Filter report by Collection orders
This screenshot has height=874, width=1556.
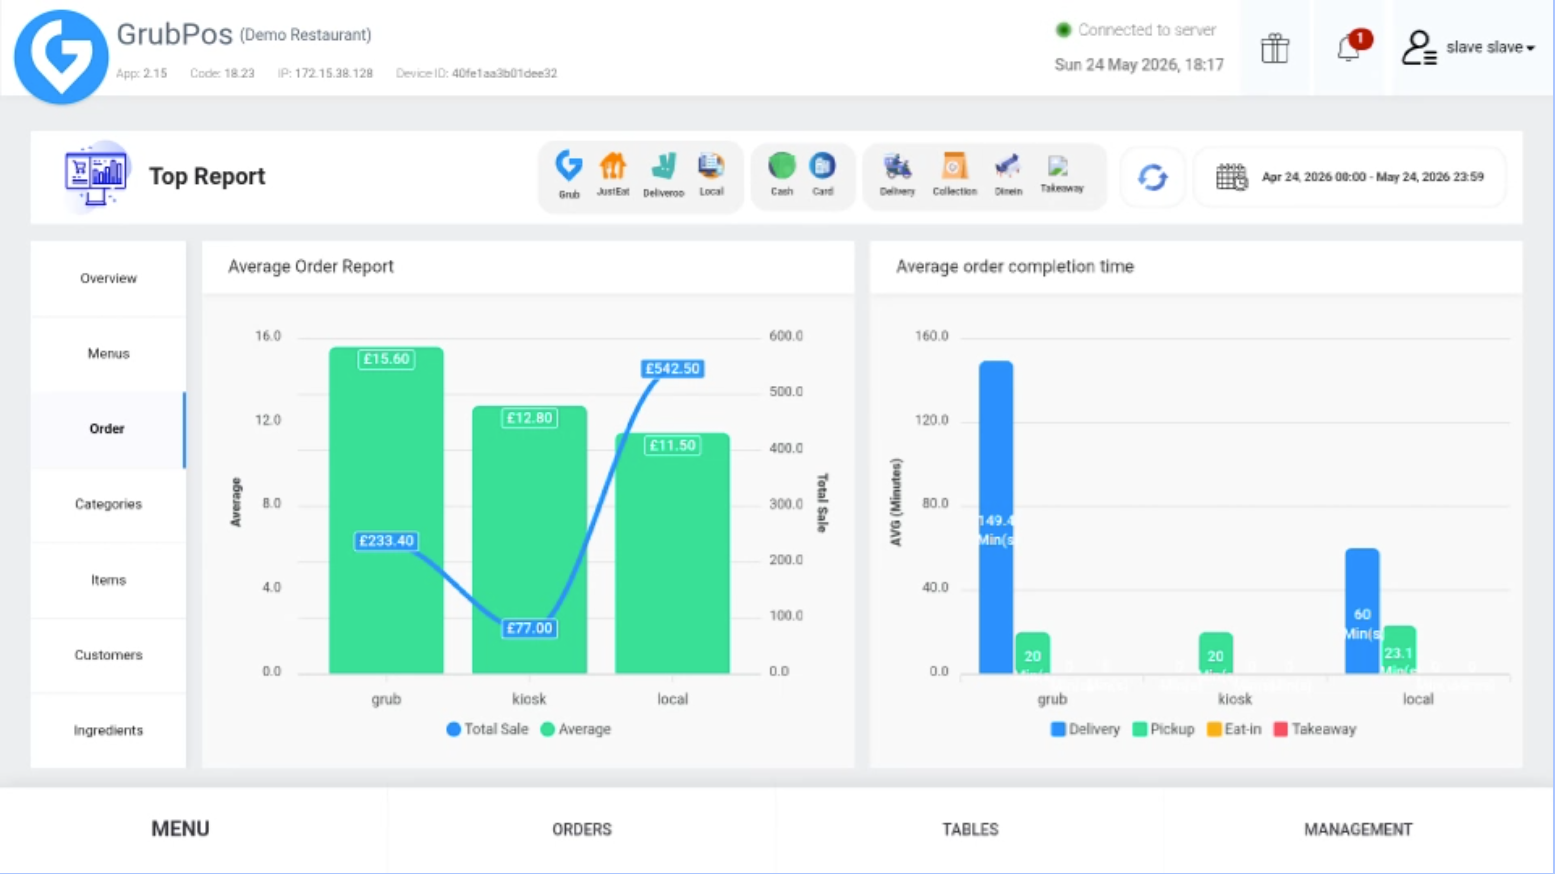click(x=954, y=175)
